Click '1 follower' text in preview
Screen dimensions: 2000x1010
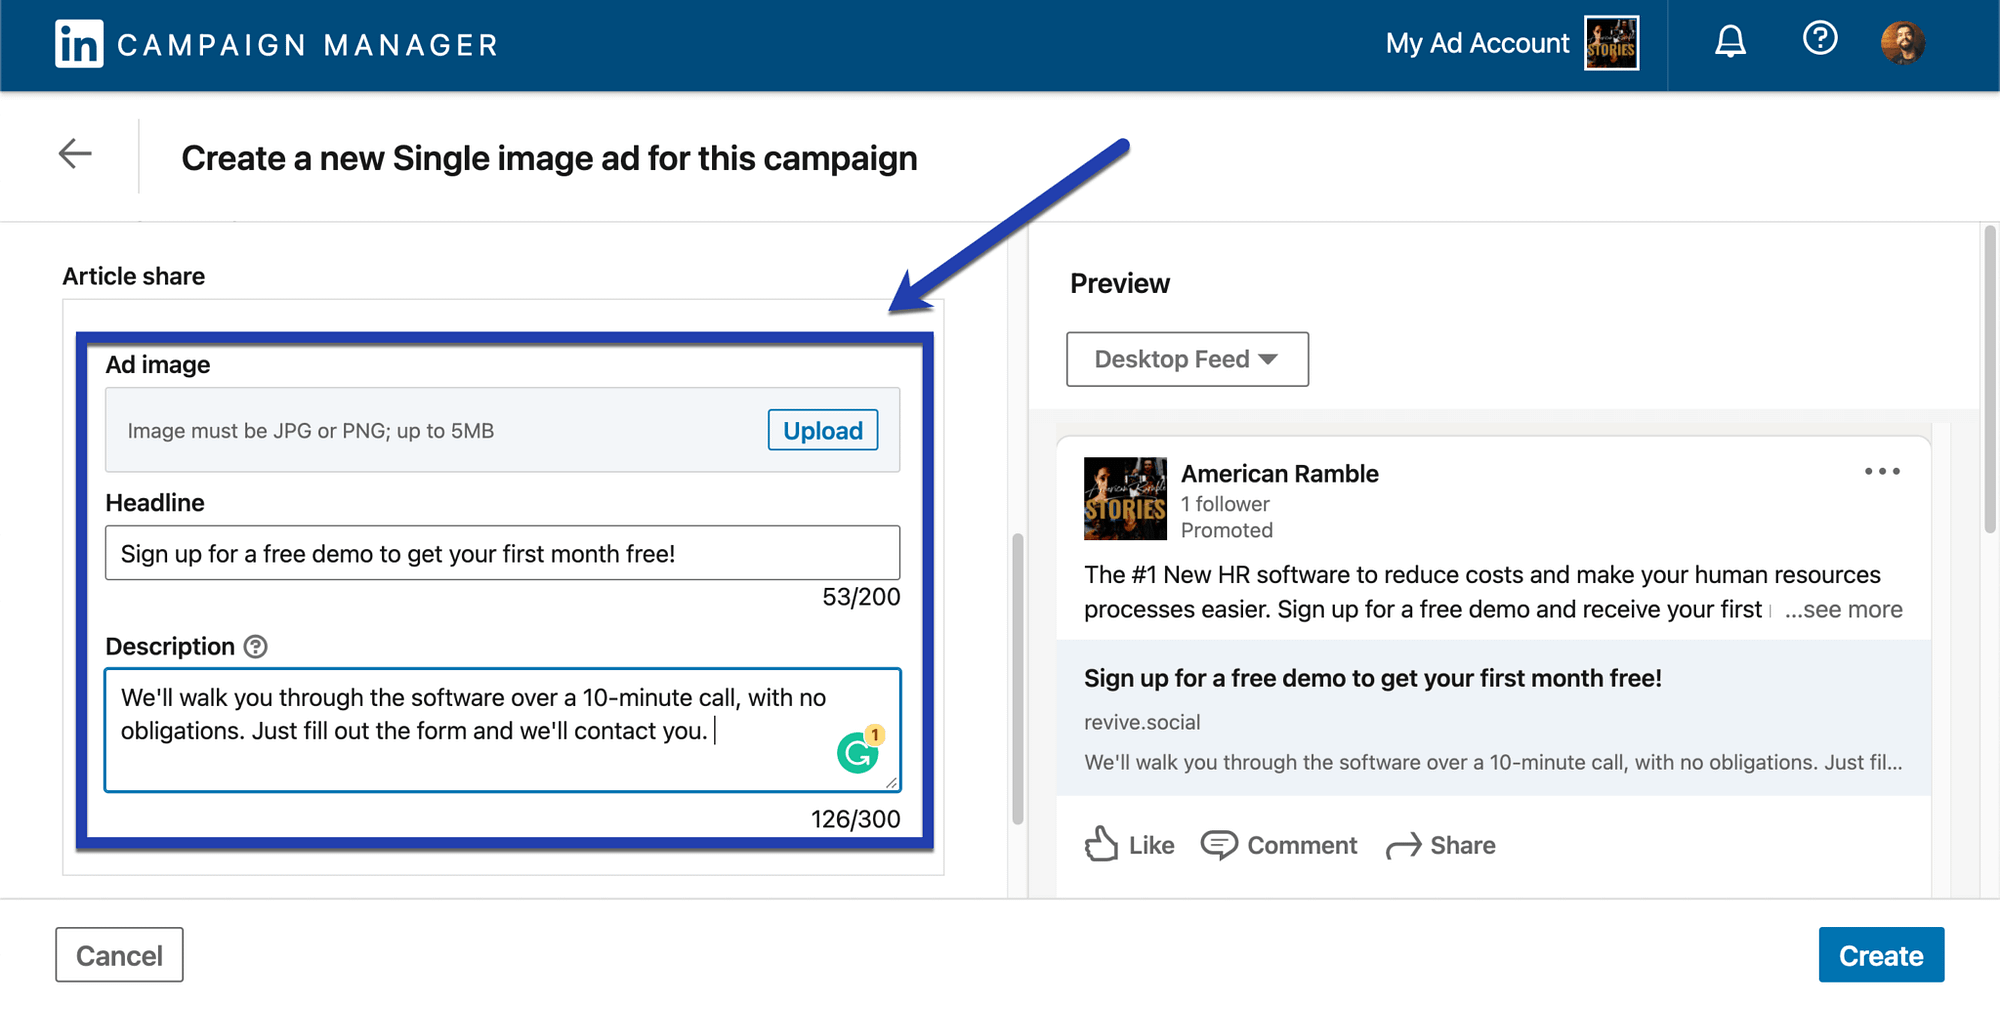(1225, 504)
